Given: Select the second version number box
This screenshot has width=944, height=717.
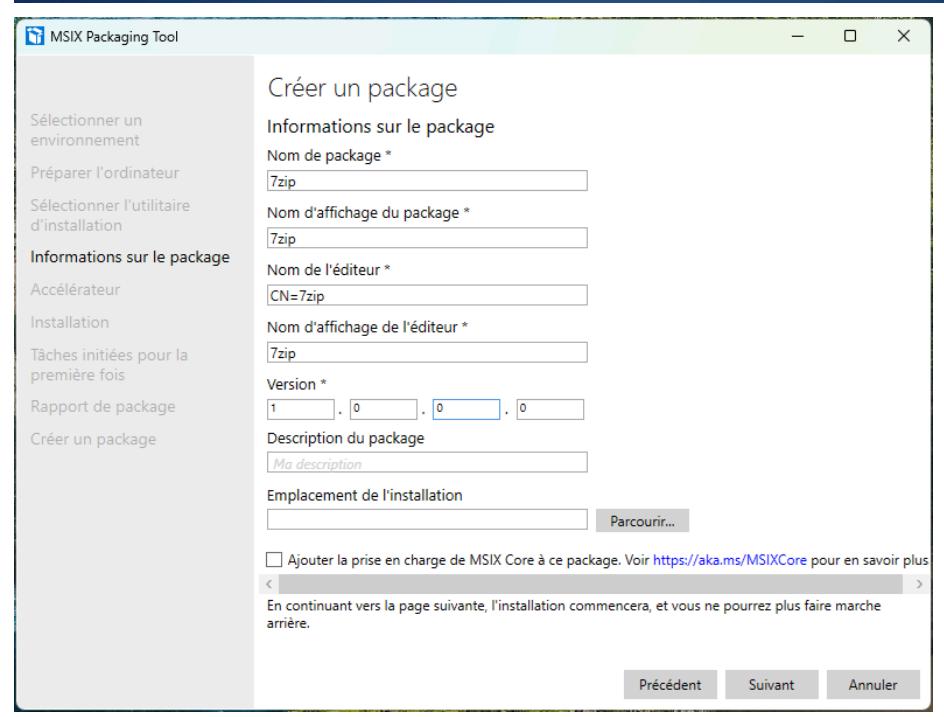Looking at the screenshot, I should (384, 409).
